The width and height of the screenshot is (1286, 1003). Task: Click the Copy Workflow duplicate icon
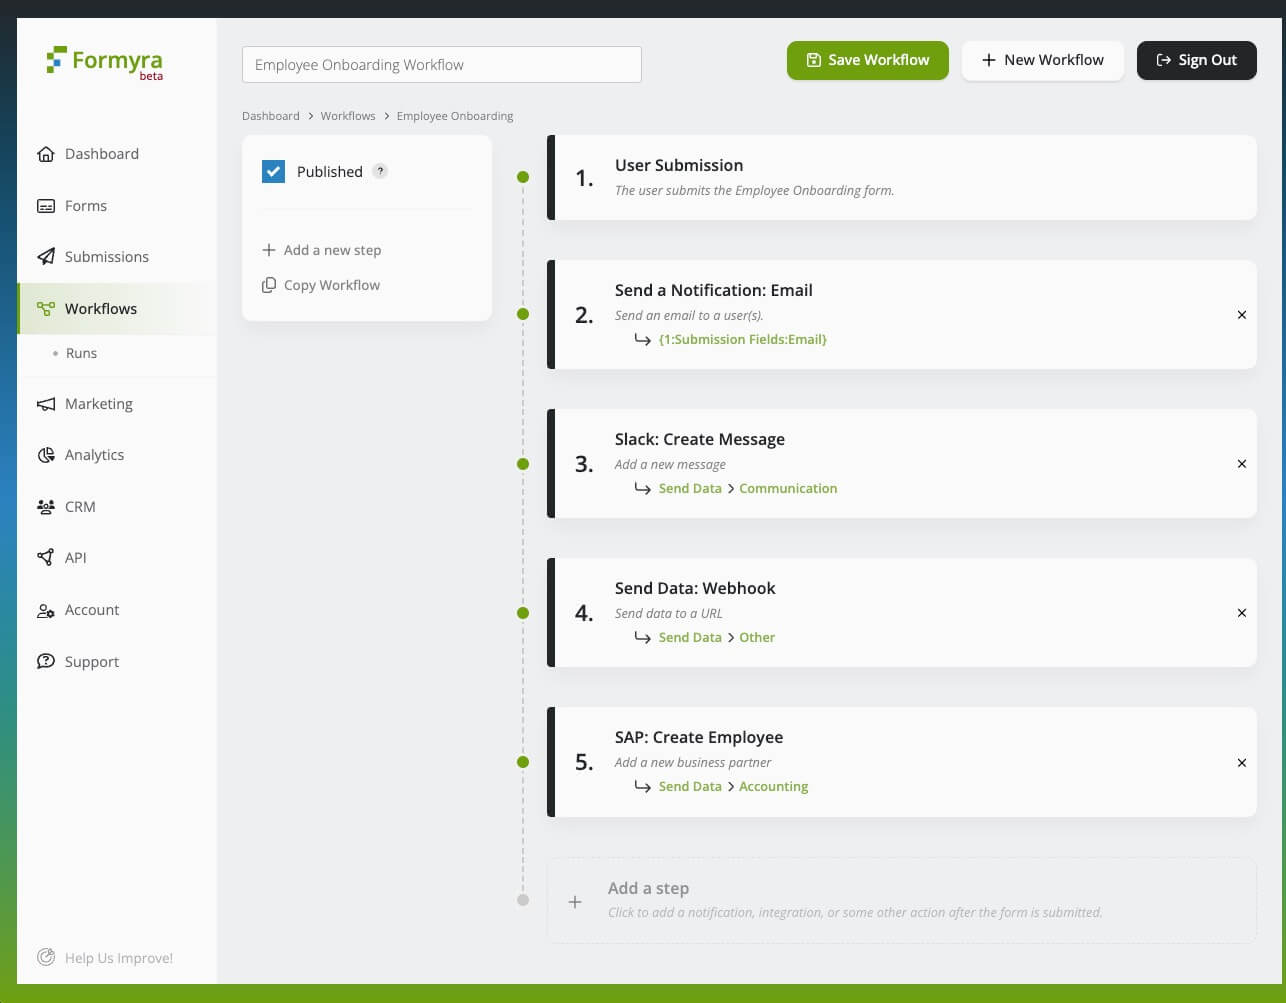[268, 285]
